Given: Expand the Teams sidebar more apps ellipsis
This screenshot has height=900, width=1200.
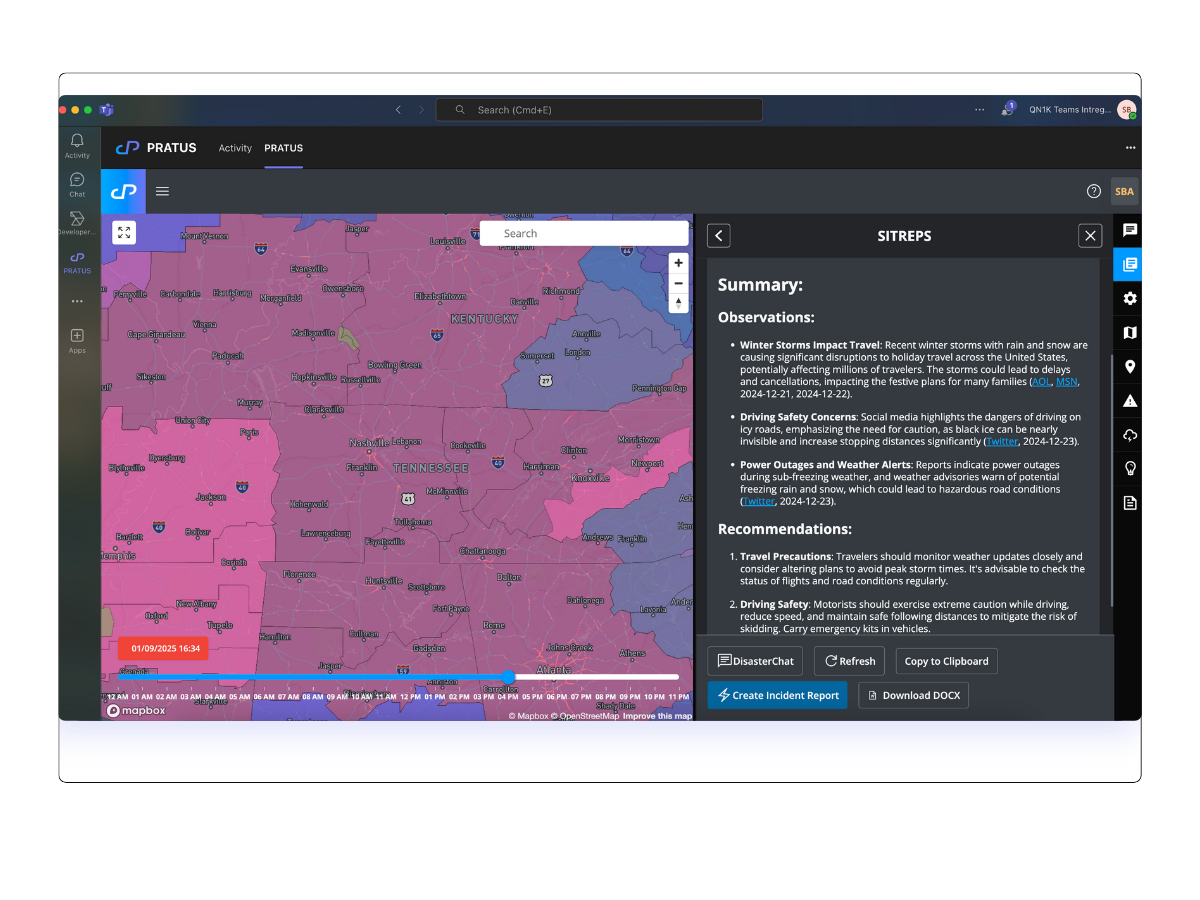Looking at the screenshot, I should (77, 301).
